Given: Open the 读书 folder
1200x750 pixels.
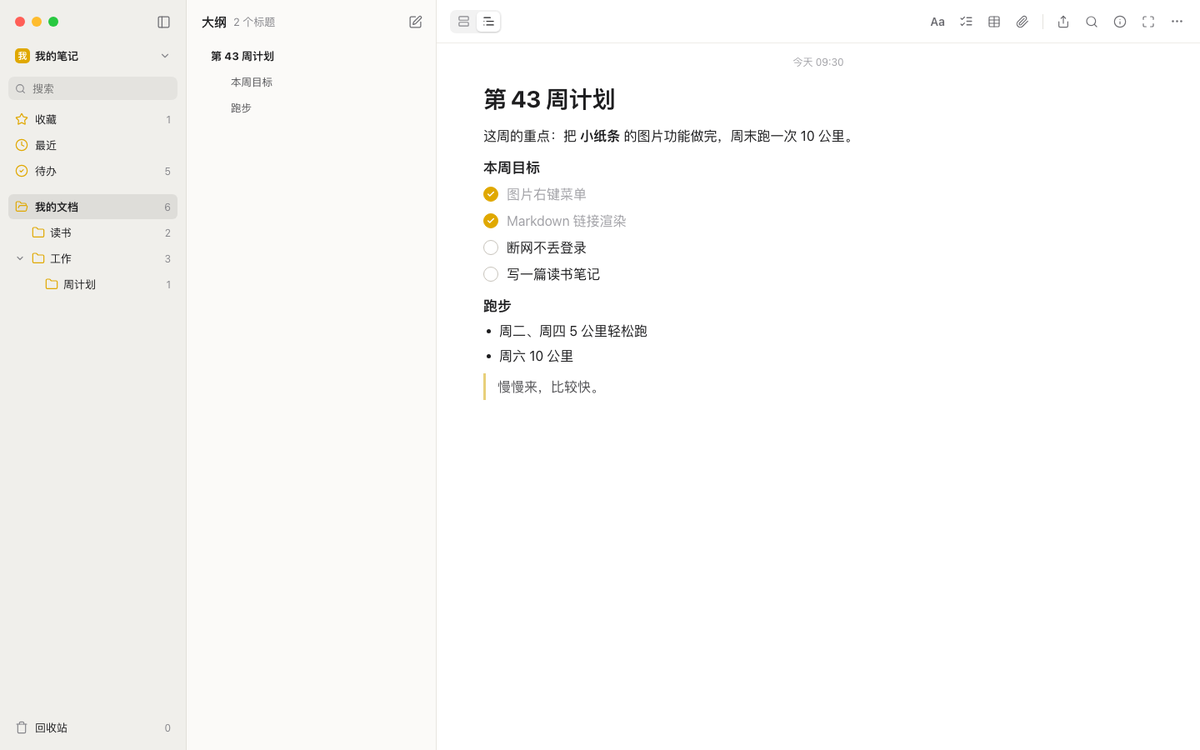Looking at the screenshot, I should [93, 233].
